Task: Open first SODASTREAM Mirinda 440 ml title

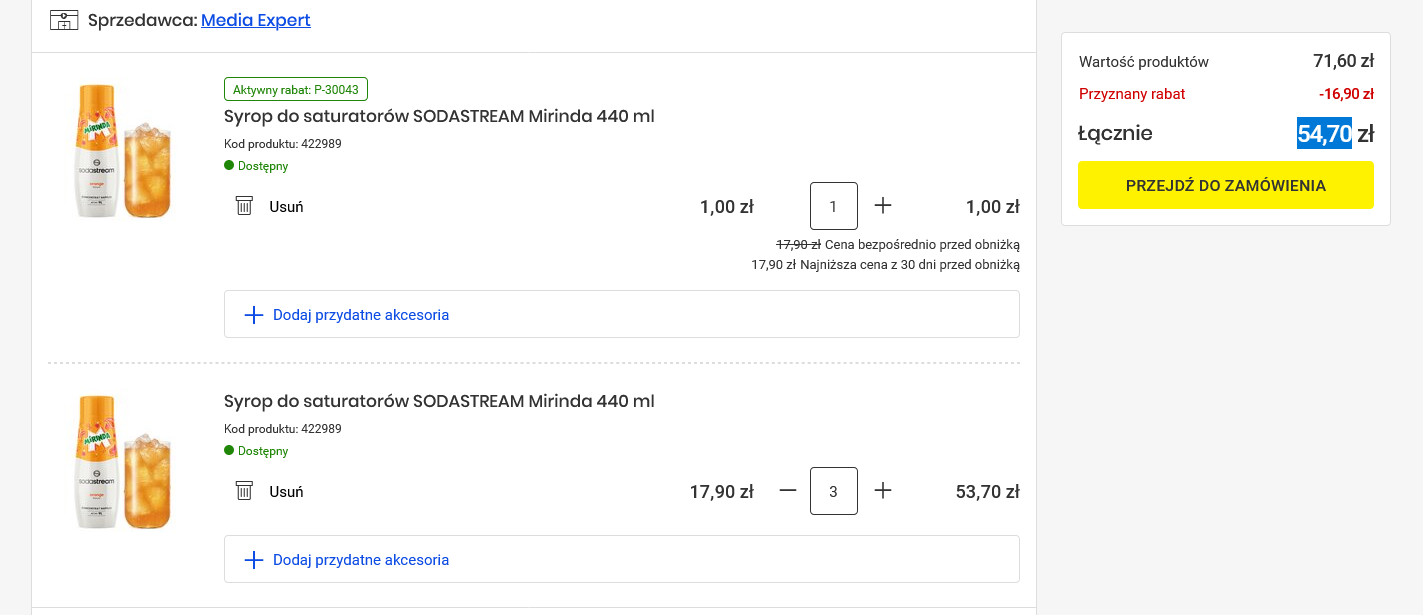Action: (x=439, y=116)
